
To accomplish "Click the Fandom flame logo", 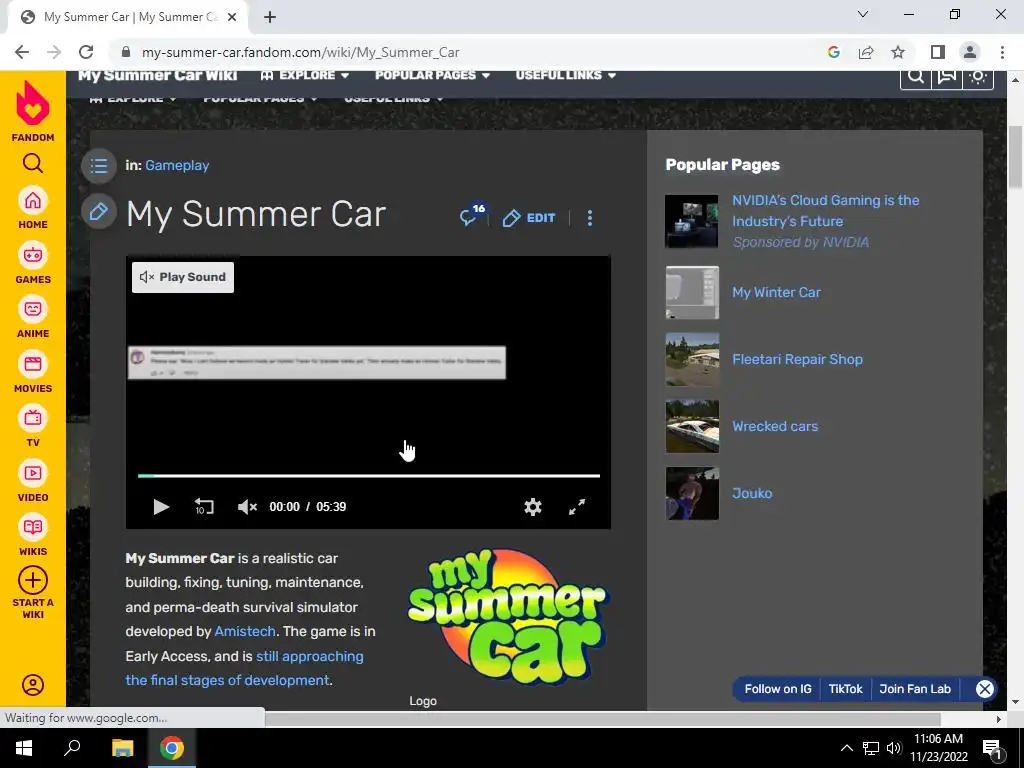I will click(33, 103).
